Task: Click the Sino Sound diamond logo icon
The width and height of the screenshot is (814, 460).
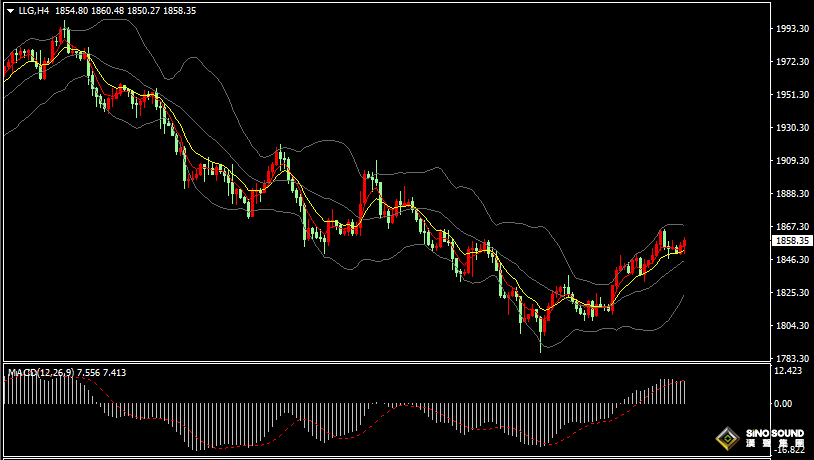Action: (x=727, y=439)
